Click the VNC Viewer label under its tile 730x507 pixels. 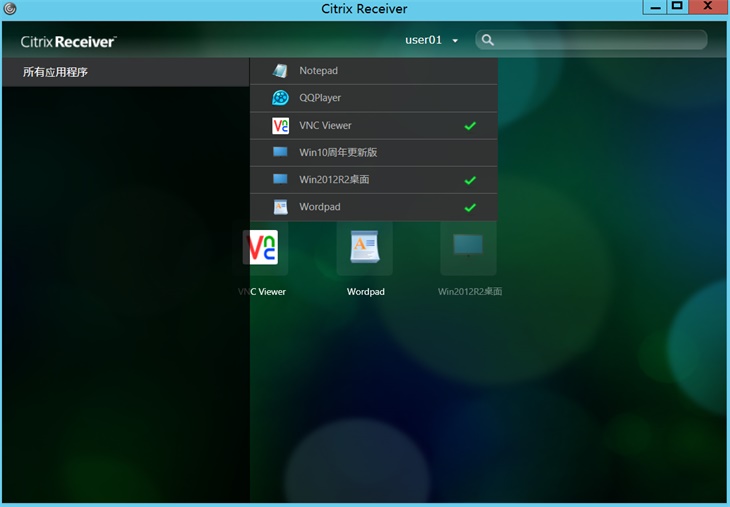[262, 292]
